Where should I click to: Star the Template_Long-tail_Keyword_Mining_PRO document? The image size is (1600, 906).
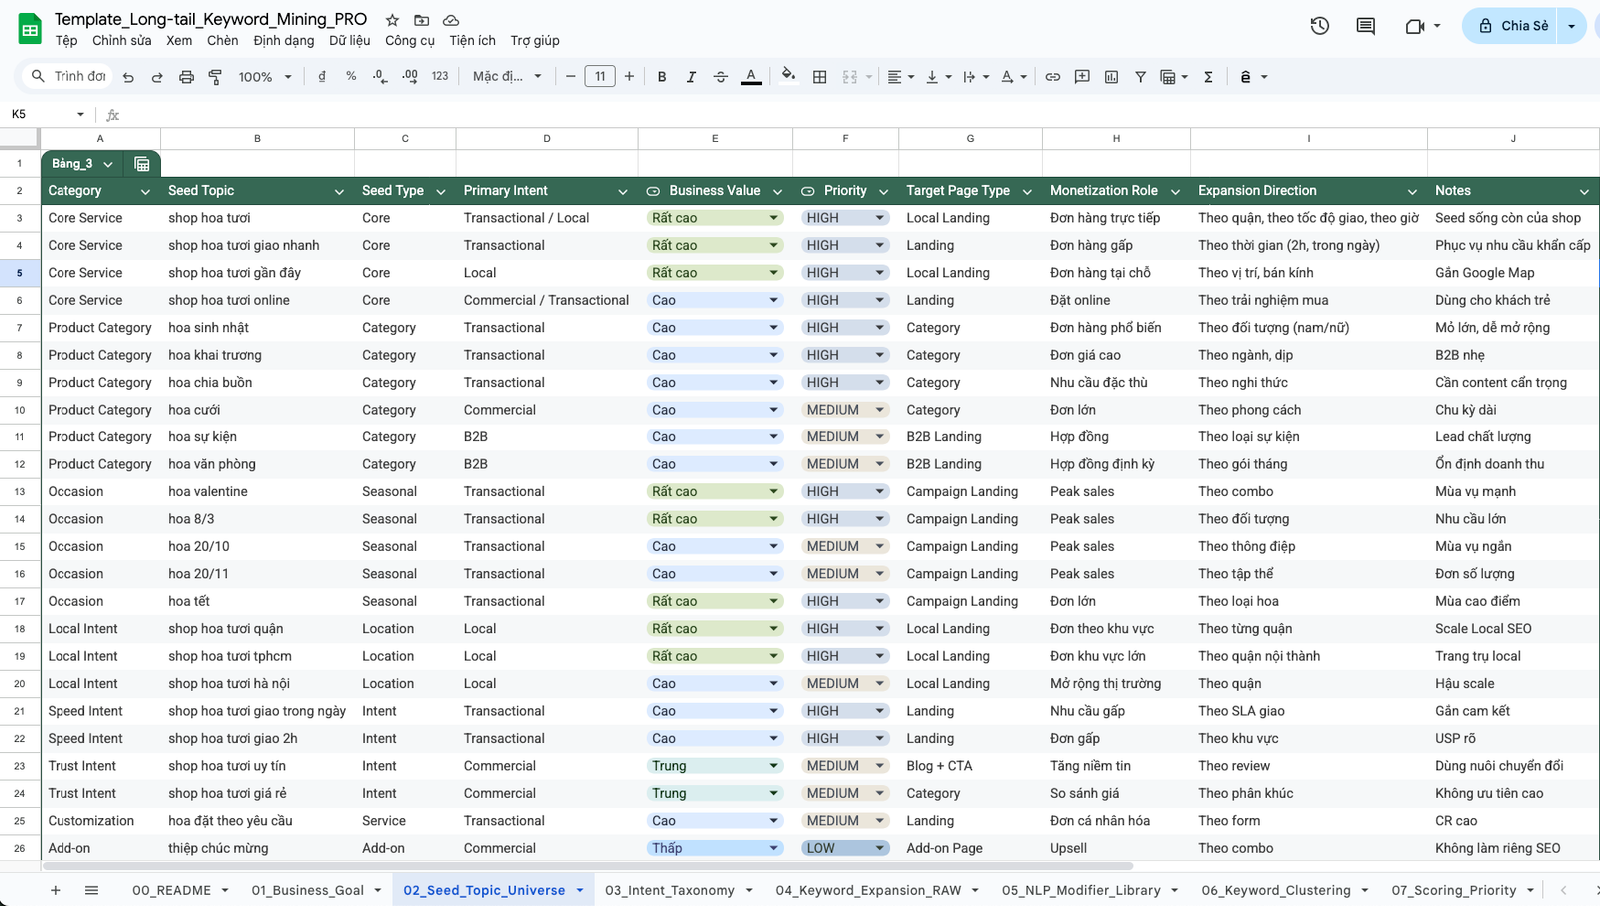pos(392,20)
